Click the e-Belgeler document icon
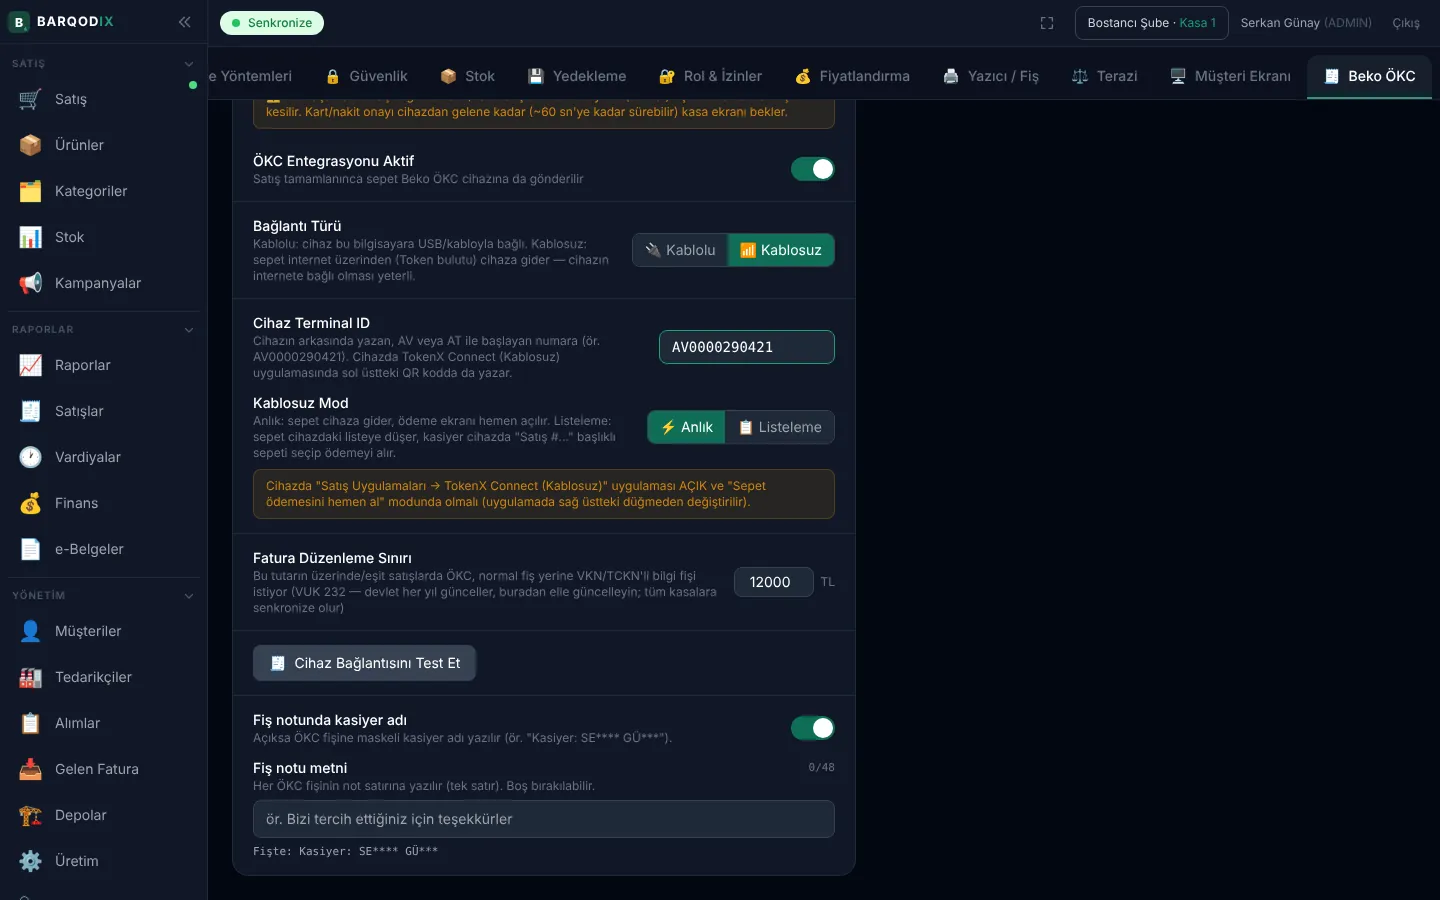1440x900 pixels. 31,549
